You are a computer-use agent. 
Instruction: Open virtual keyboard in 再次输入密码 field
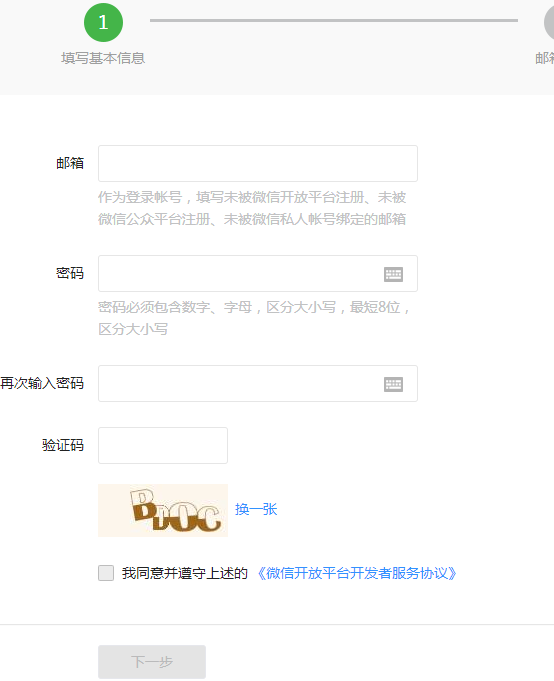pos(393,384)
